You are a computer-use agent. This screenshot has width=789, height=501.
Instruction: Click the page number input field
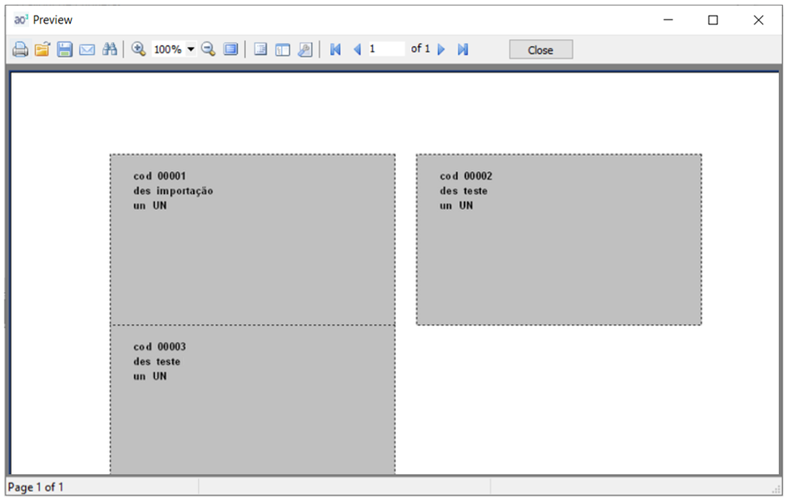click(385, 49)
